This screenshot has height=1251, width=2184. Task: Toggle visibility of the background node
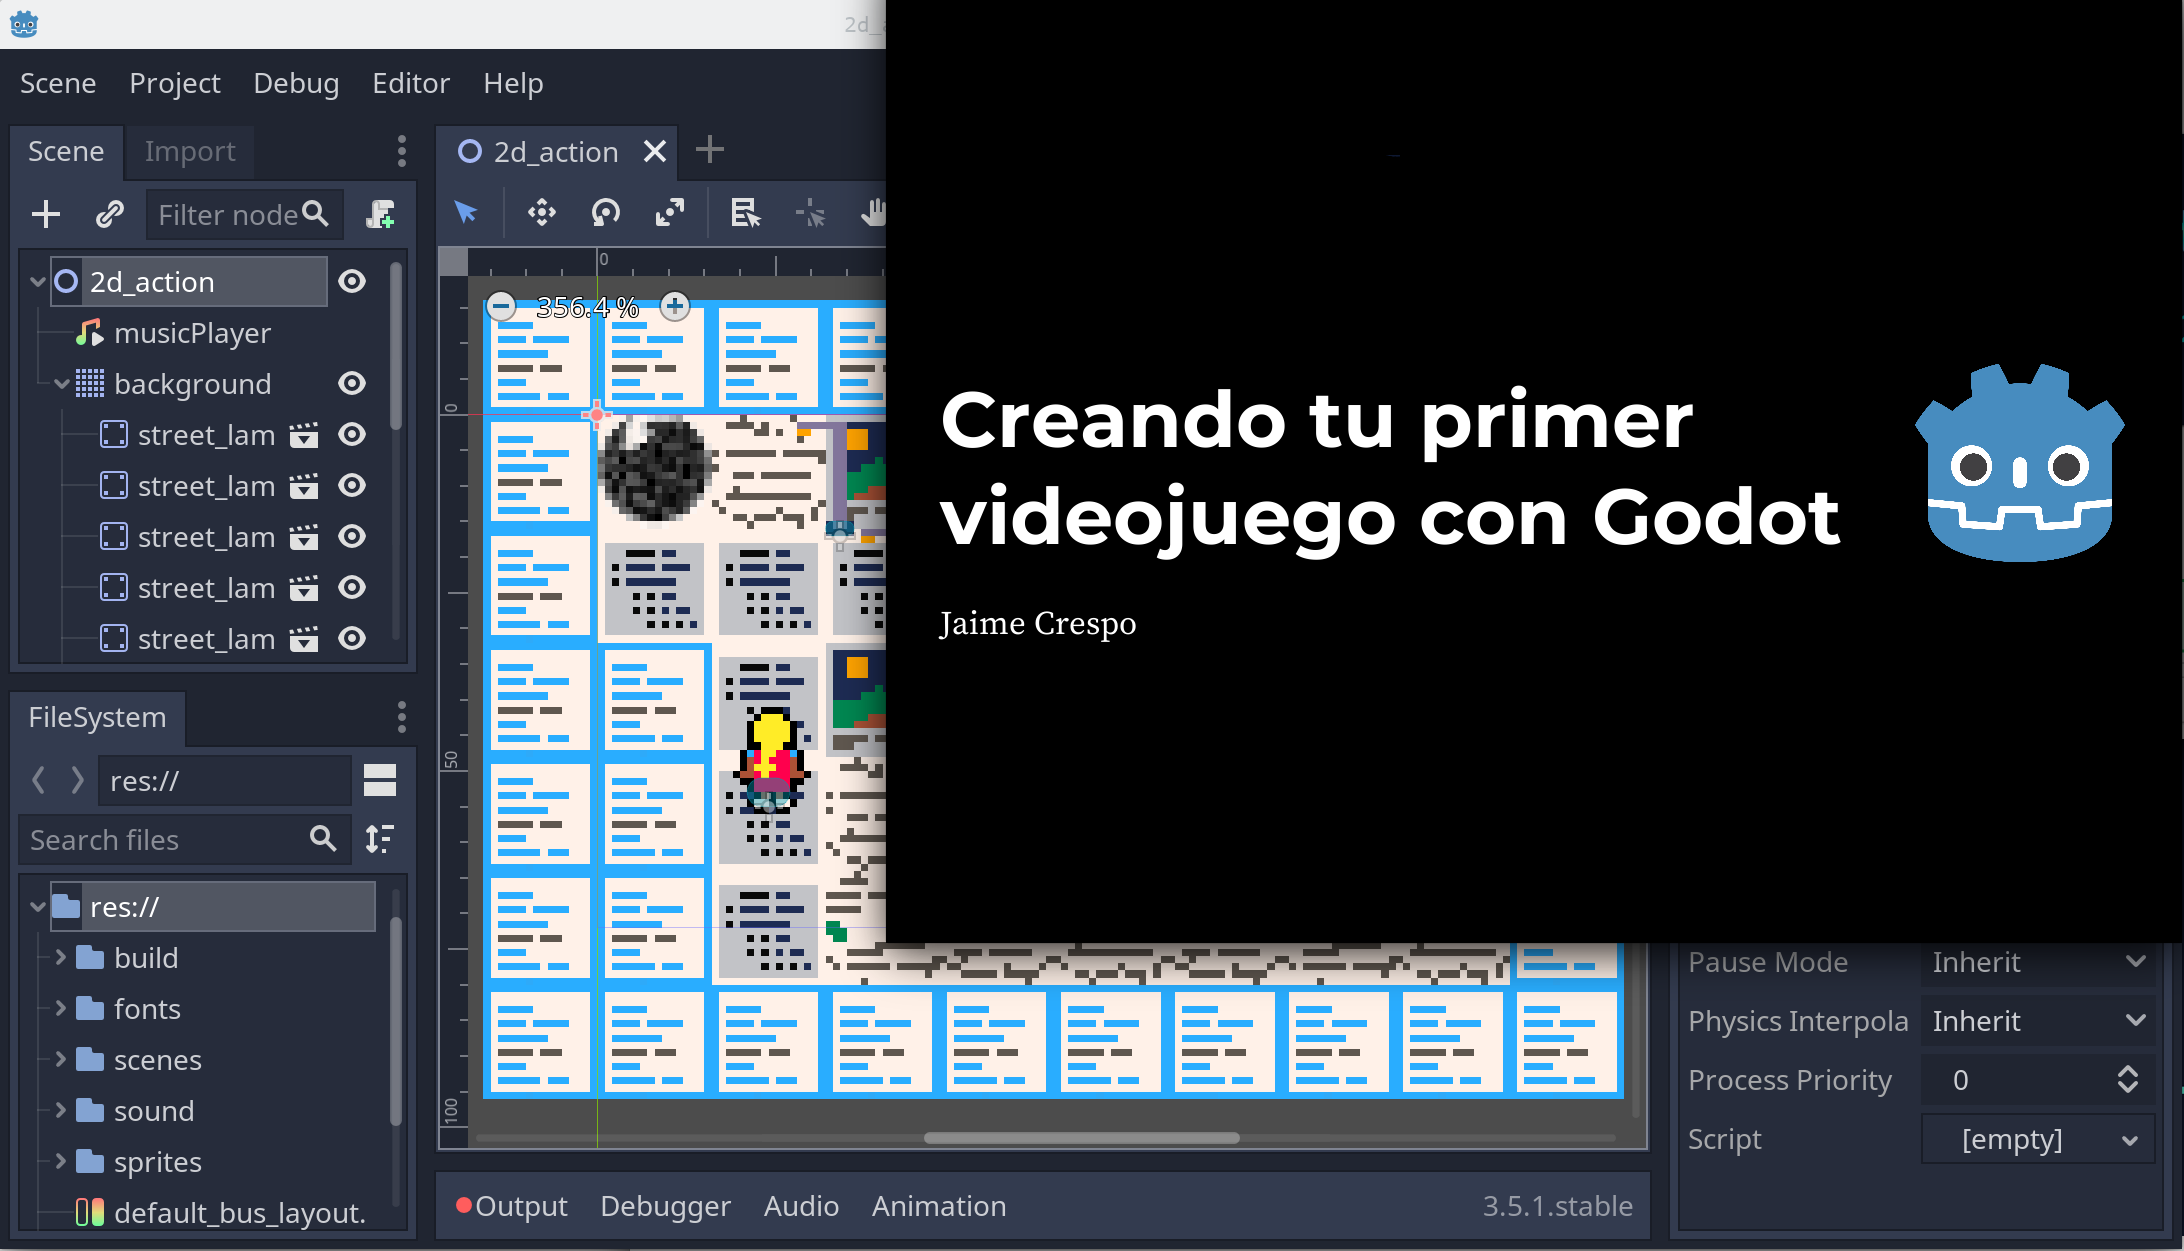(352, 384)
